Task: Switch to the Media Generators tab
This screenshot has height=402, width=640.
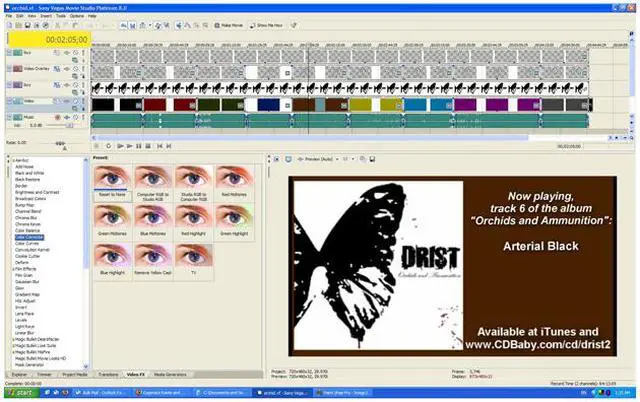Action: [166, 374]
